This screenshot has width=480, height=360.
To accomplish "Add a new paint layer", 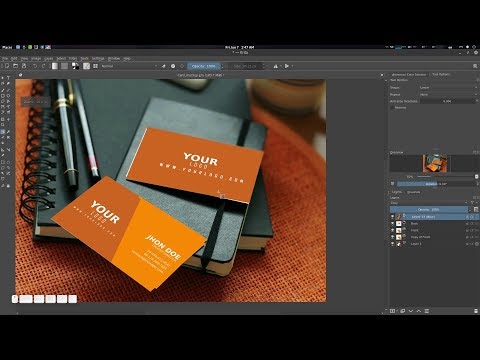I will coord(393,311).
